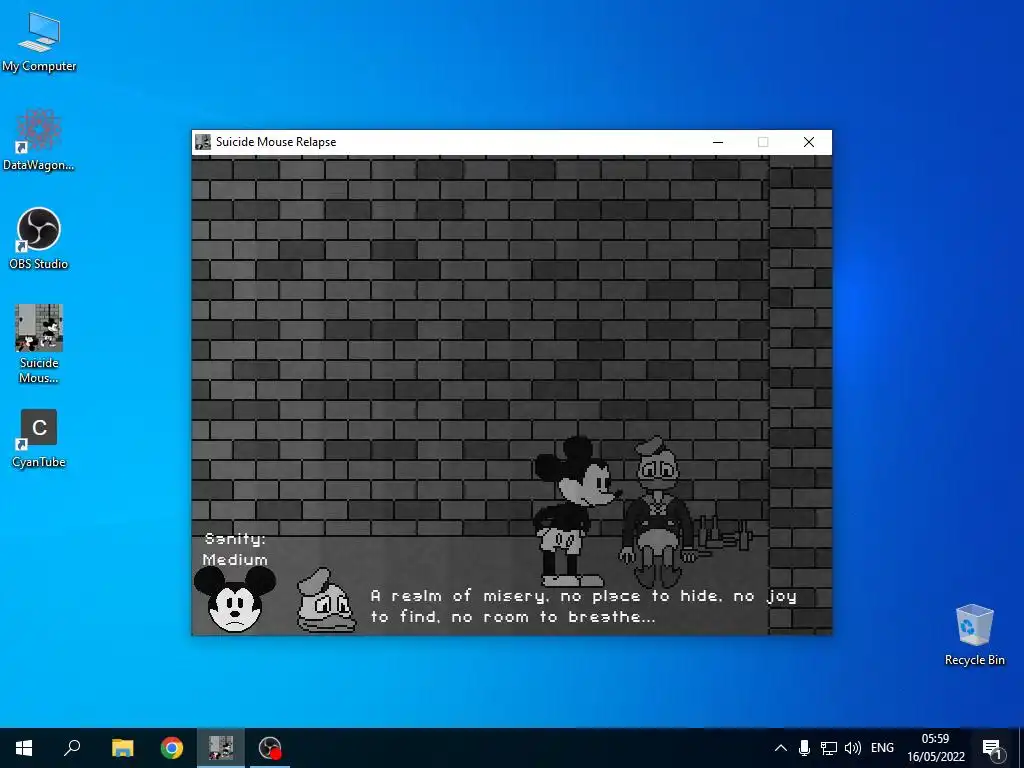Minimize the Suicide Mouse Relapse window
The height and width of the screenshot is (768, 1024).
click(x=718, y=142)
